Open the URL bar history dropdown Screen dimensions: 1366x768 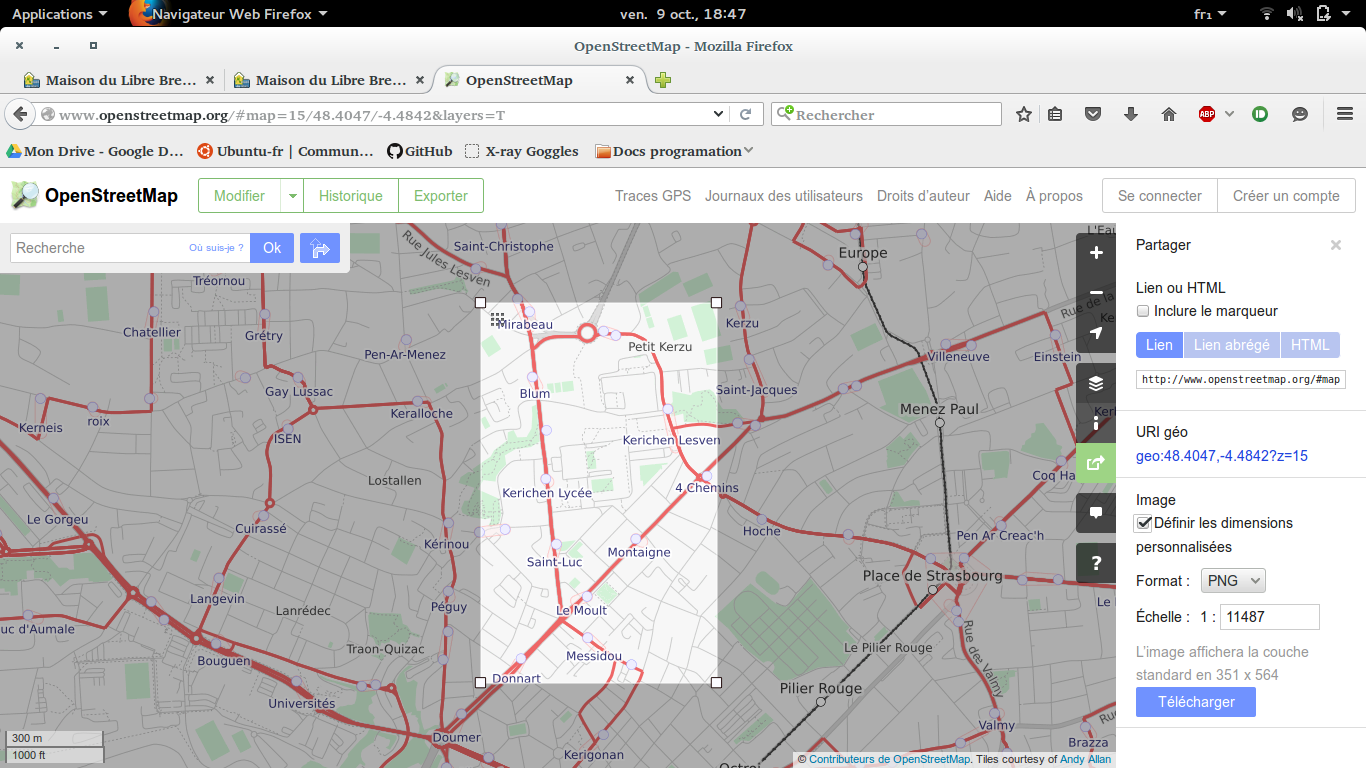[718, 114]
